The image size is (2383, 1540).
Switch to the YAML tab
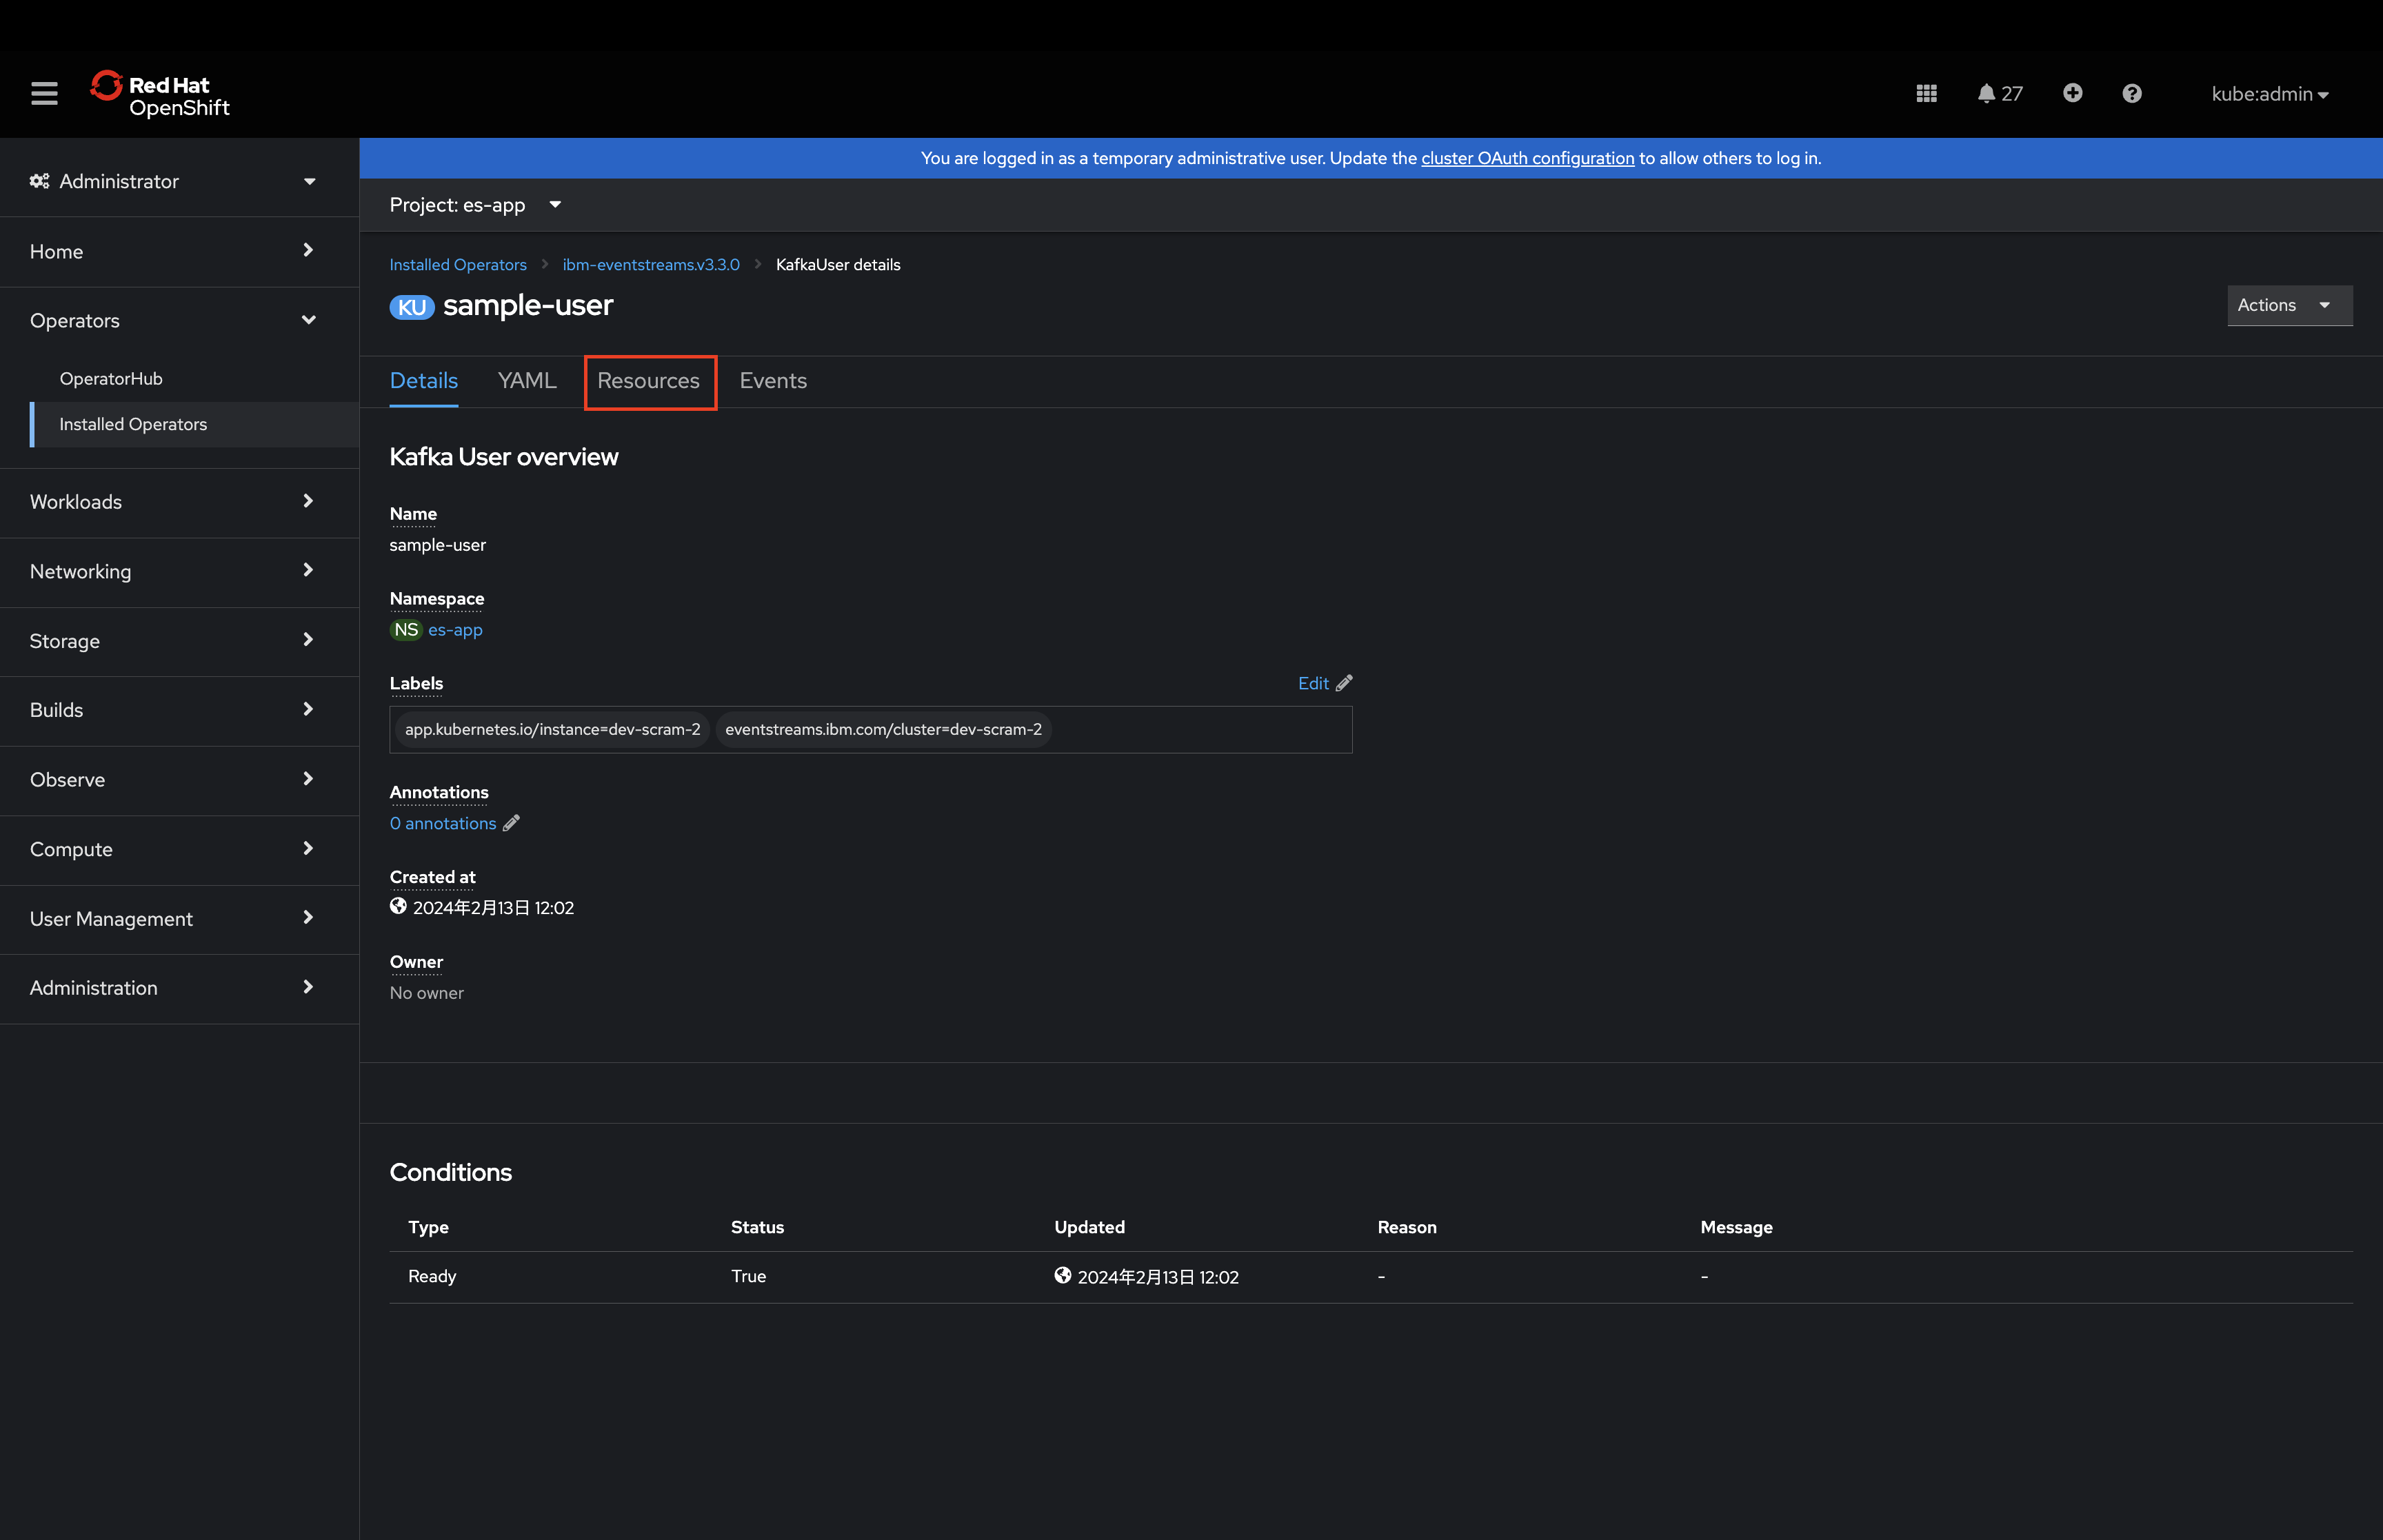click(527, 381)
